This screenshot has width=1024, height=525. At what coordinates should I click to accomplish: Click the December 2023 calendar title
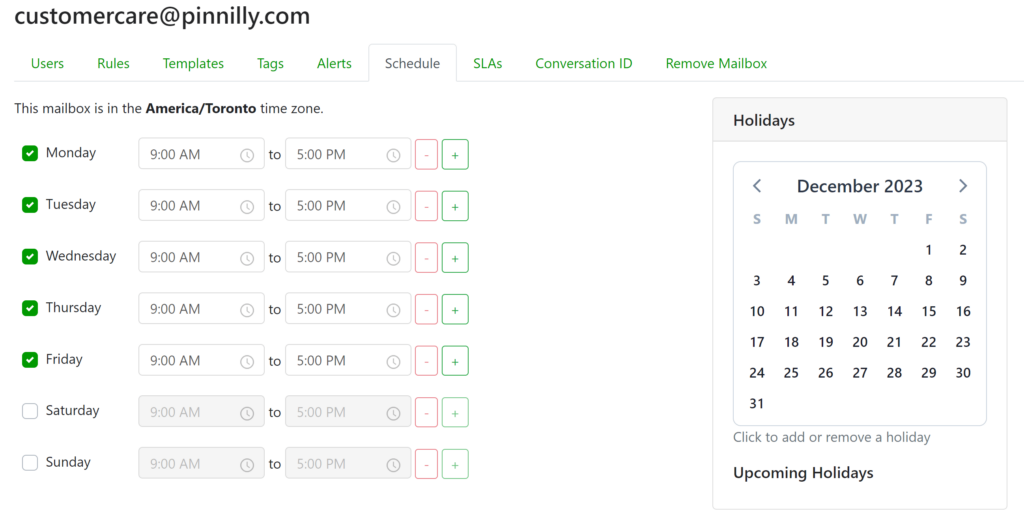click(x=859, y=186)
